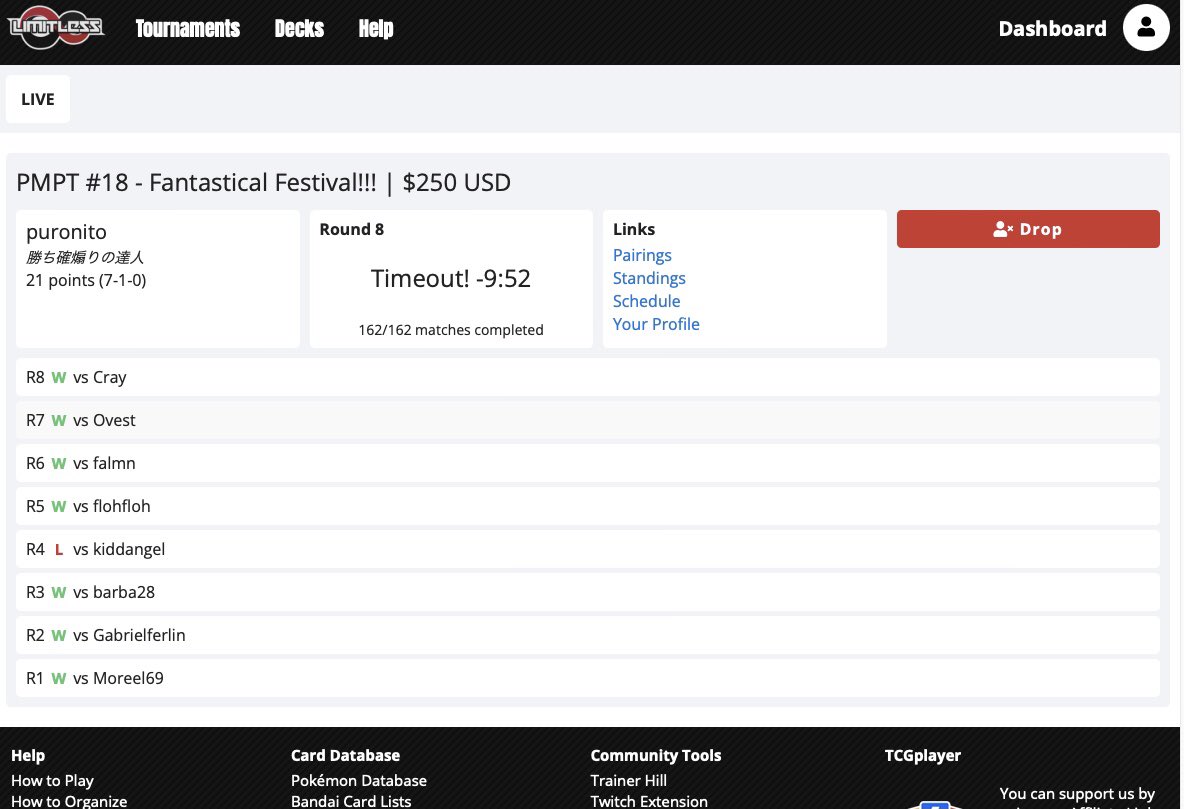The width and height of the screenshot is (1184, 809).
Task: Open the Pairings link
Action: (642, 255)
